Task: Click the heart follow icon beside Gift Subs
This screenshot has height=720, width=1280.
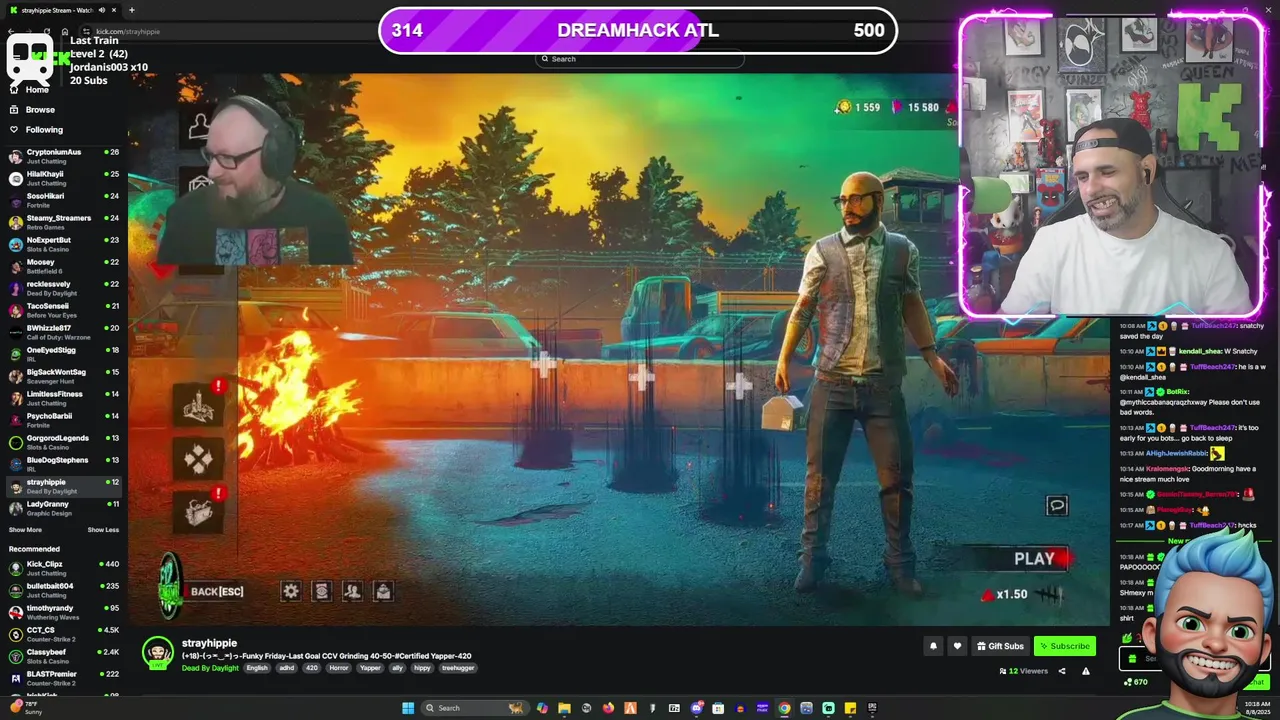Action: point(957,646)
